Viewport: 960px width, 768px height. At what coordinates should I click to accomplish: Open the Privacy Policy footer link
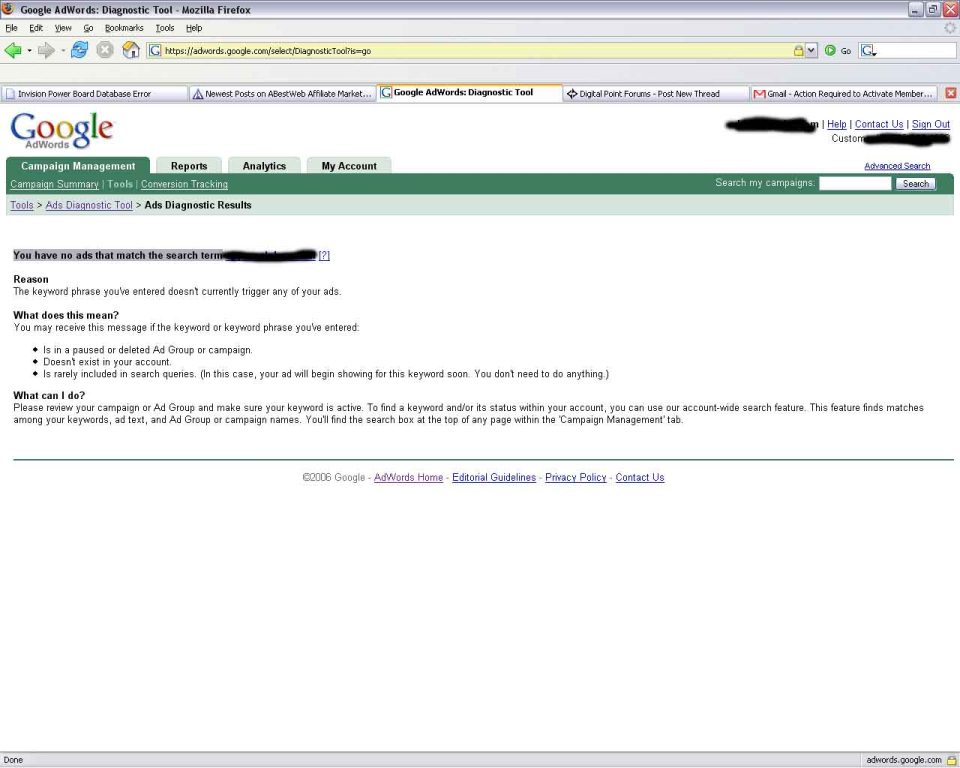click(x=576, y=478)
